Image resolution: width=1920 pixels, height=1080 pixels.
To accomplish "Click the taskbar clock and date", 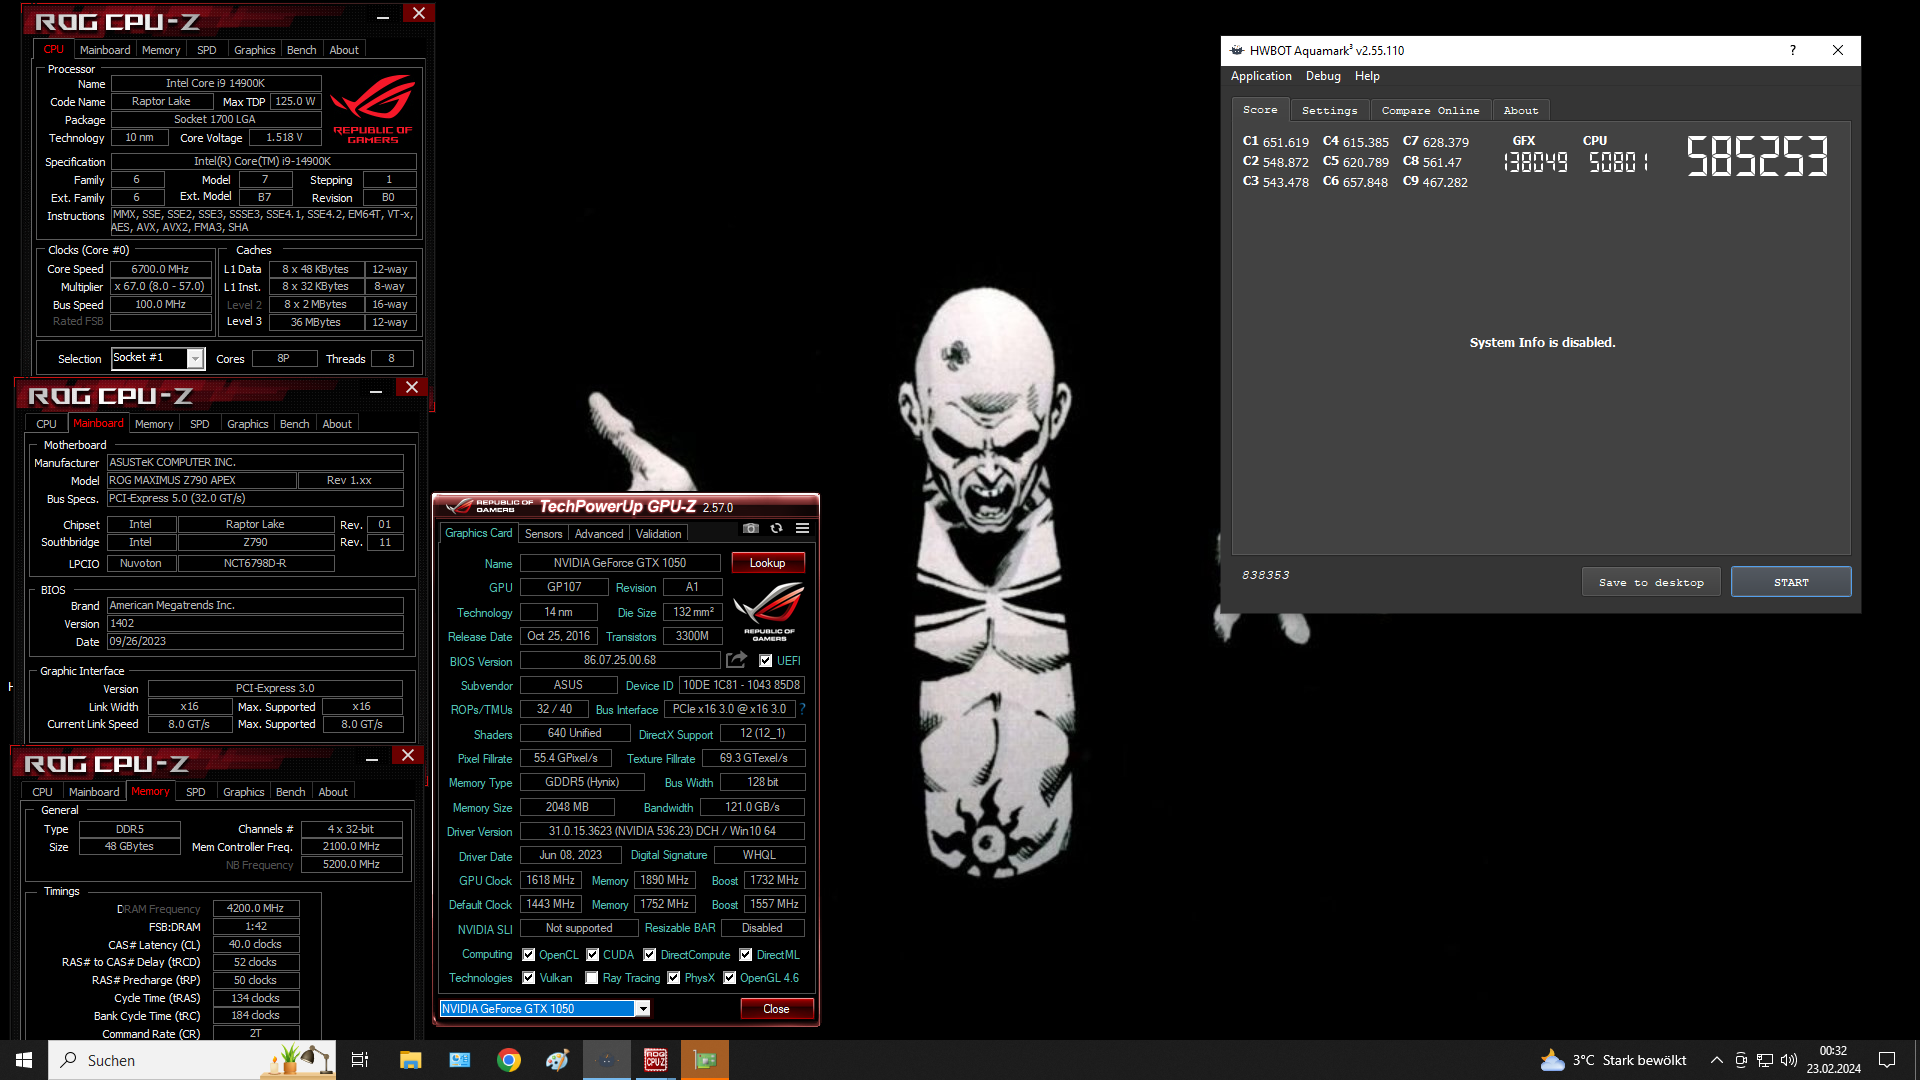I will pyautogui.click(x=1833, y=1060).
